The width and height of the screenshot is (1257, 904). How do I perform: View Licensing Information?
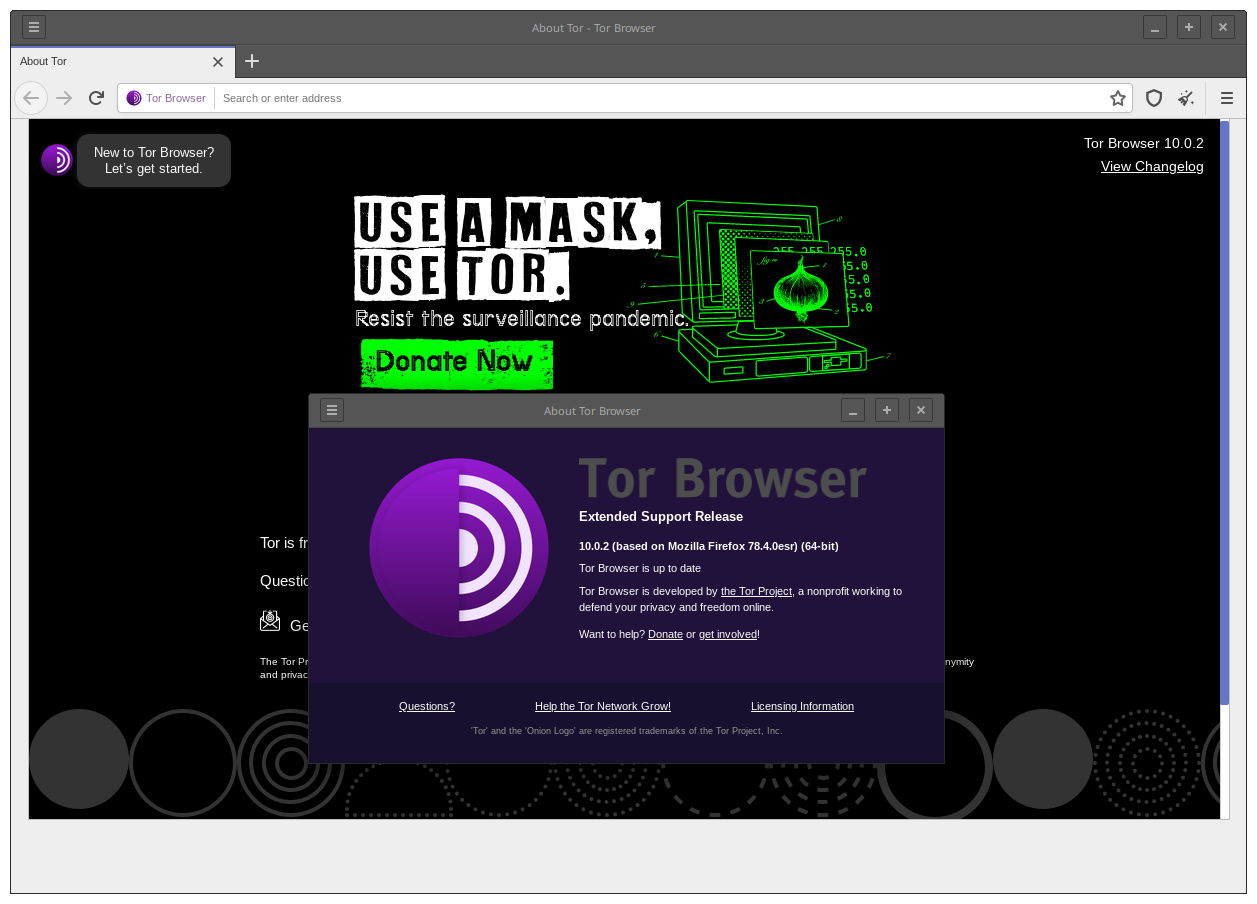pos(802,706)
